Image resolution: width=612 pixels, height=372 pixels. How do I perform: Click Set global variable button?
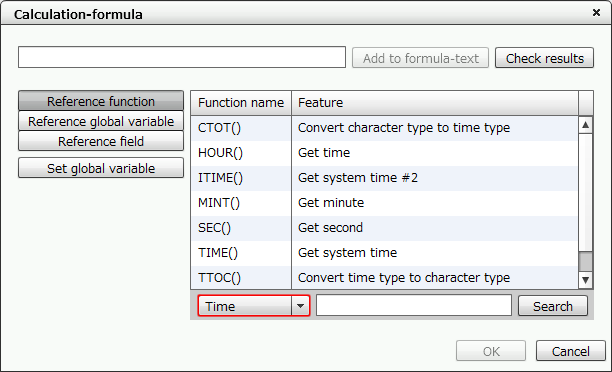[x=101, y=168]
